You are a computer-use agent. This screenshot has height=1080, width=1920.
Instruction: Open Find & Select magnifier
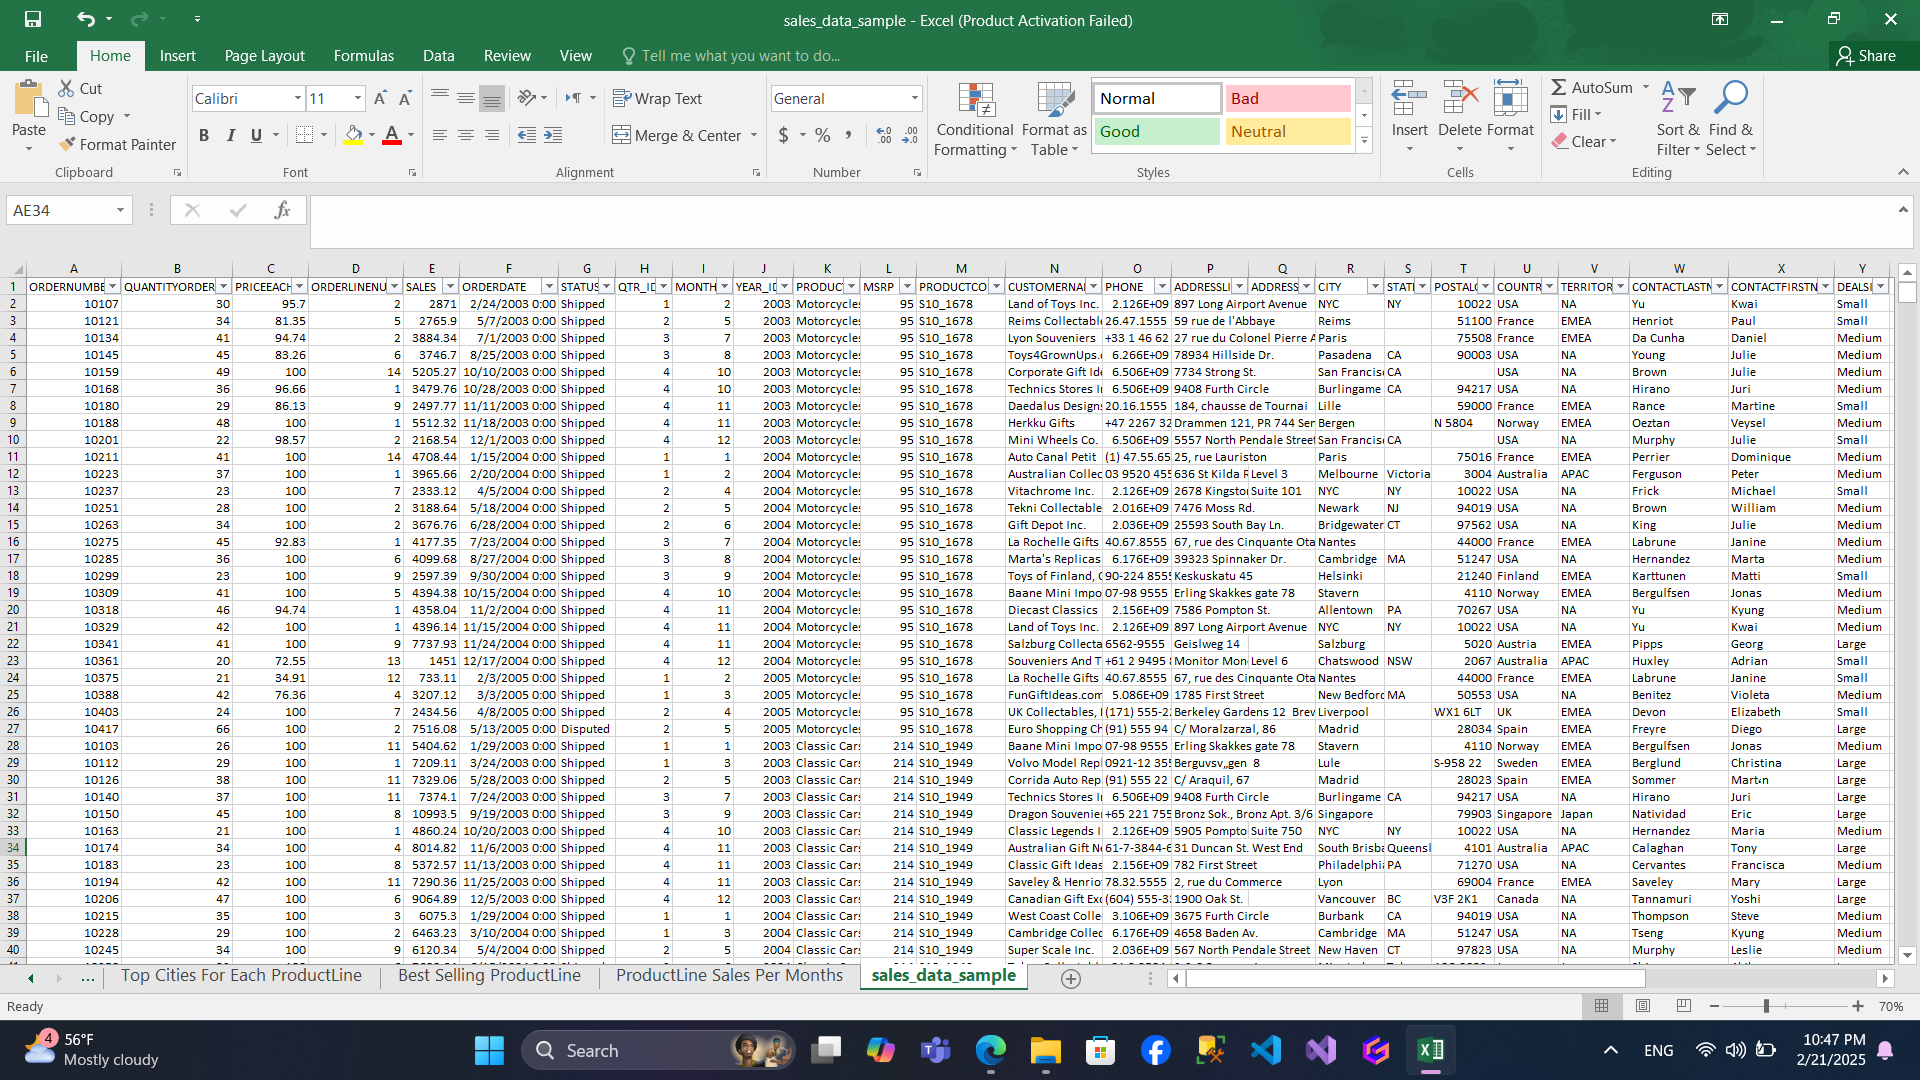(1731, 119)
